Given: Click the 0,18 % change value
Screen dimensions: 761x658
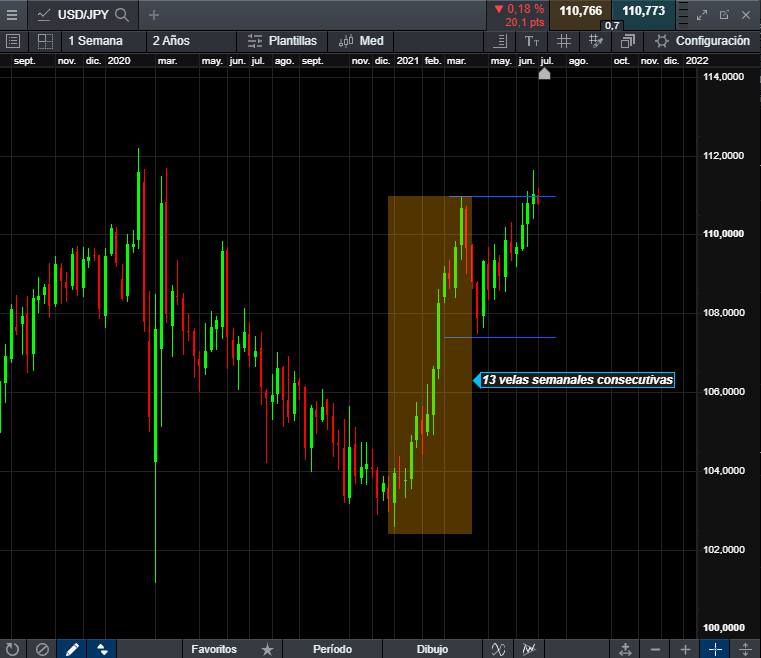Looking at the screenshot, I should click(526, 9).
